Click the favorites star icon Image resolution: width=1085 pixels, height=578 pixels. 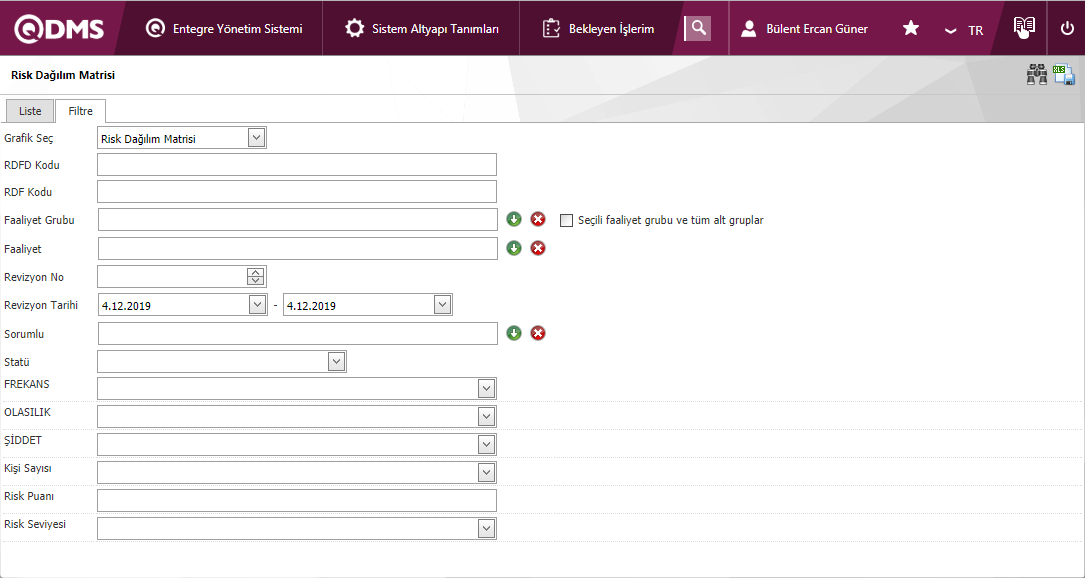click(911, 28)
